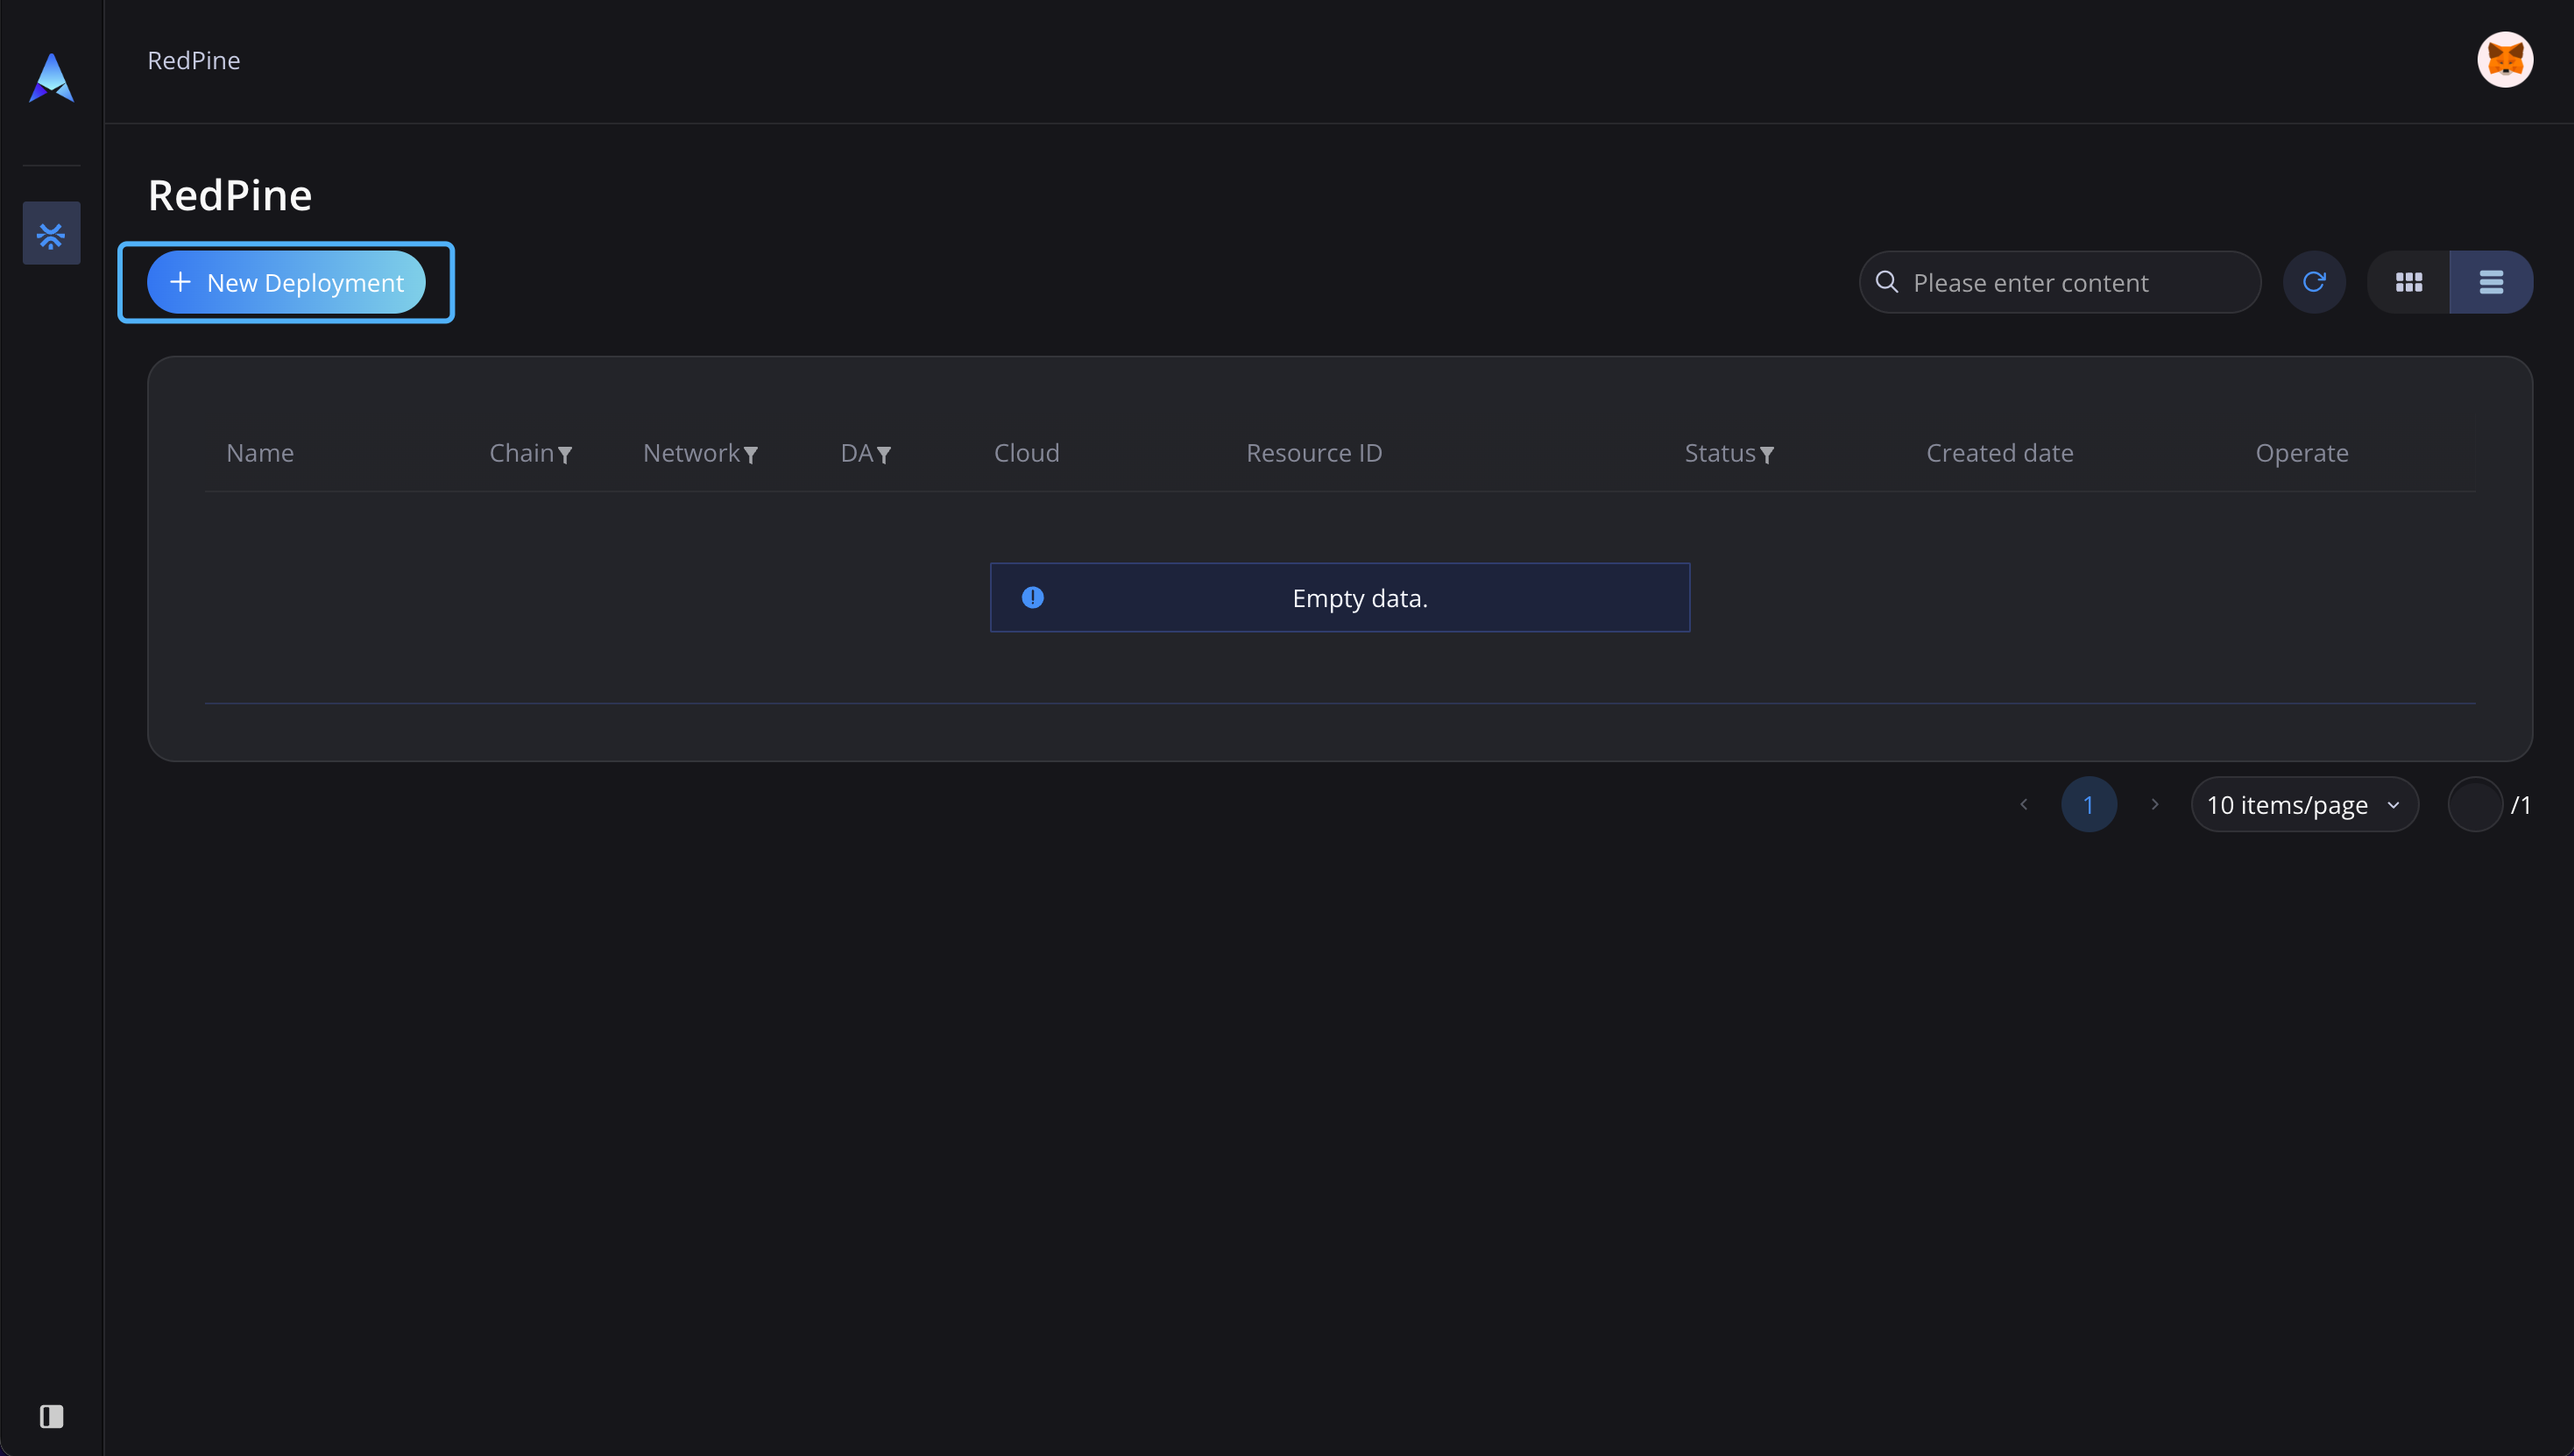Open the Chain column filter

click(565, 455)
